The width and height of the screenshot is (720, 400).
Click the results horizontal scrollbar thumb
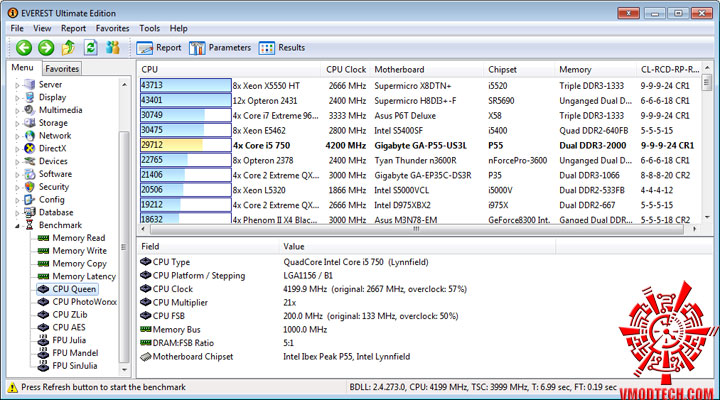tap(416, 229)
